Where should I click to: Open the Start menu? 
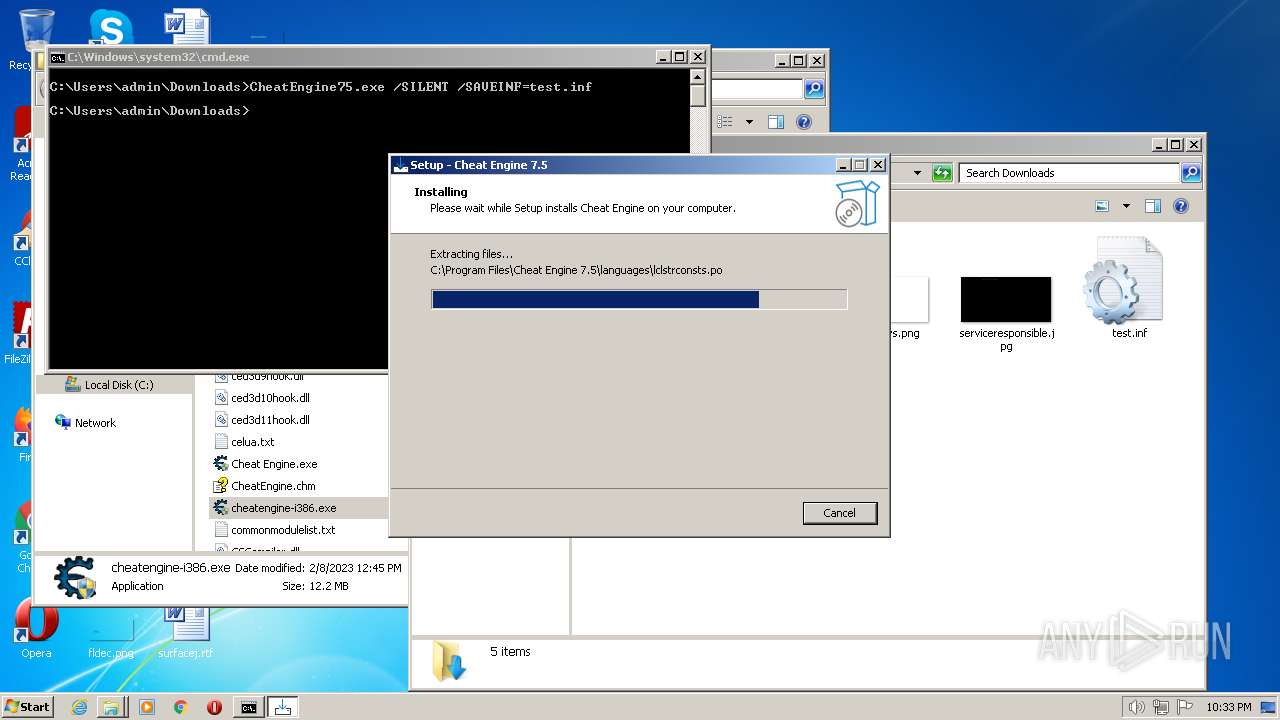(x=27, y=706)
